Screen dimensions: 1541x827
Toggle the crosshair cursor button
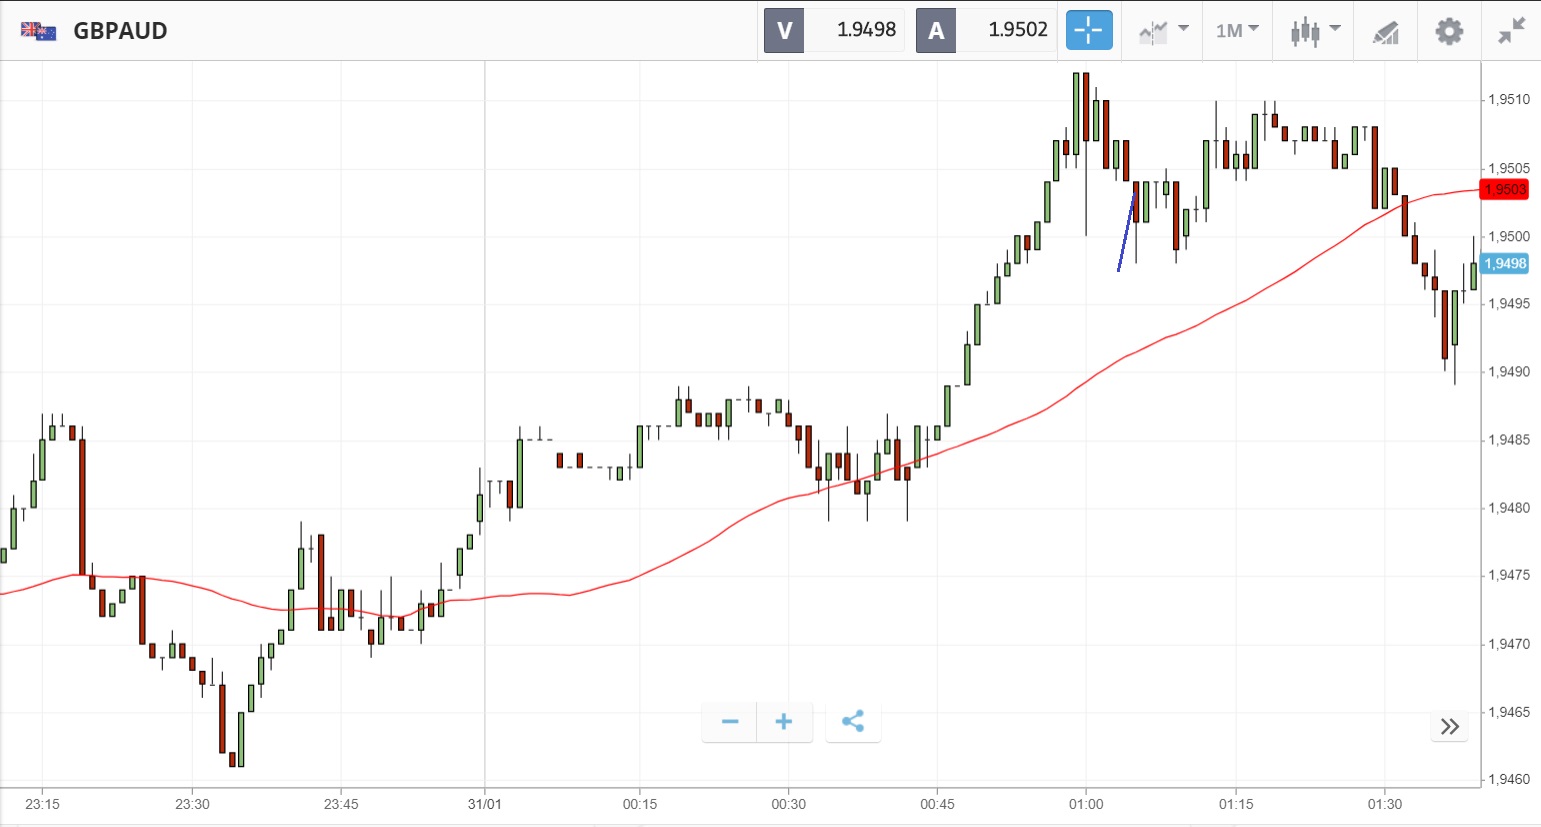pos(1088,30)
